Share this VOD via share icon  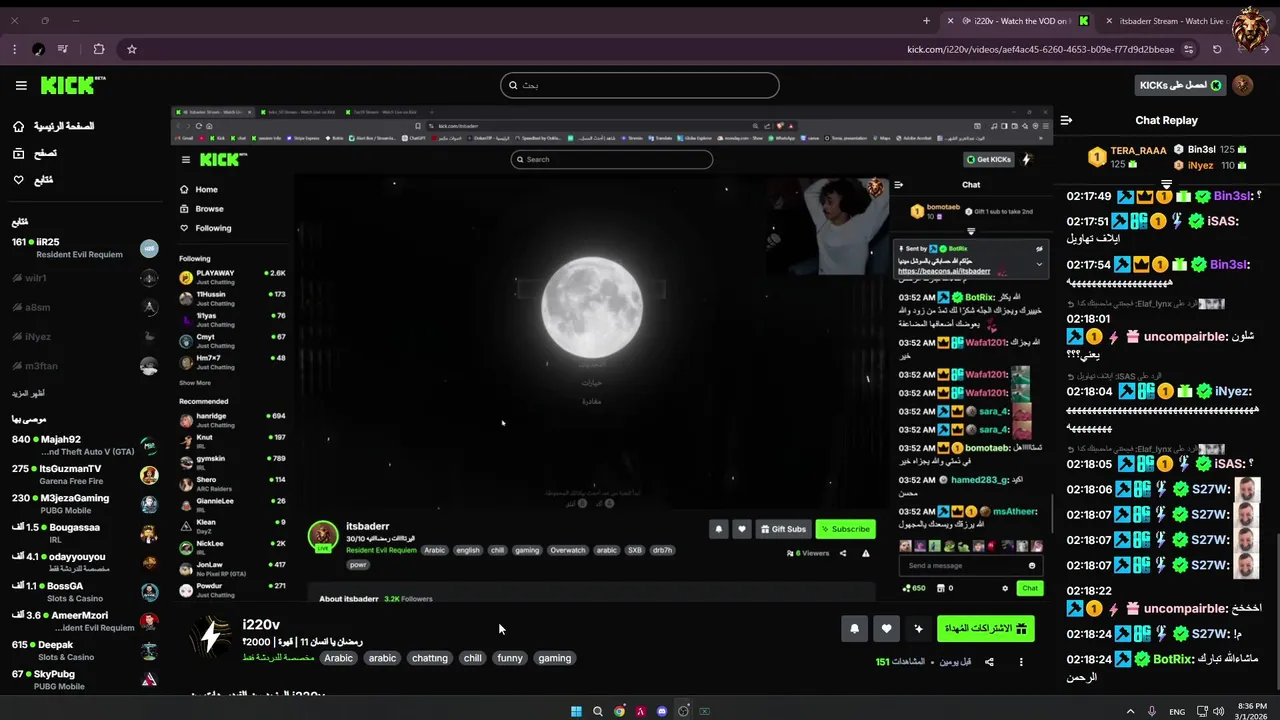989,662
